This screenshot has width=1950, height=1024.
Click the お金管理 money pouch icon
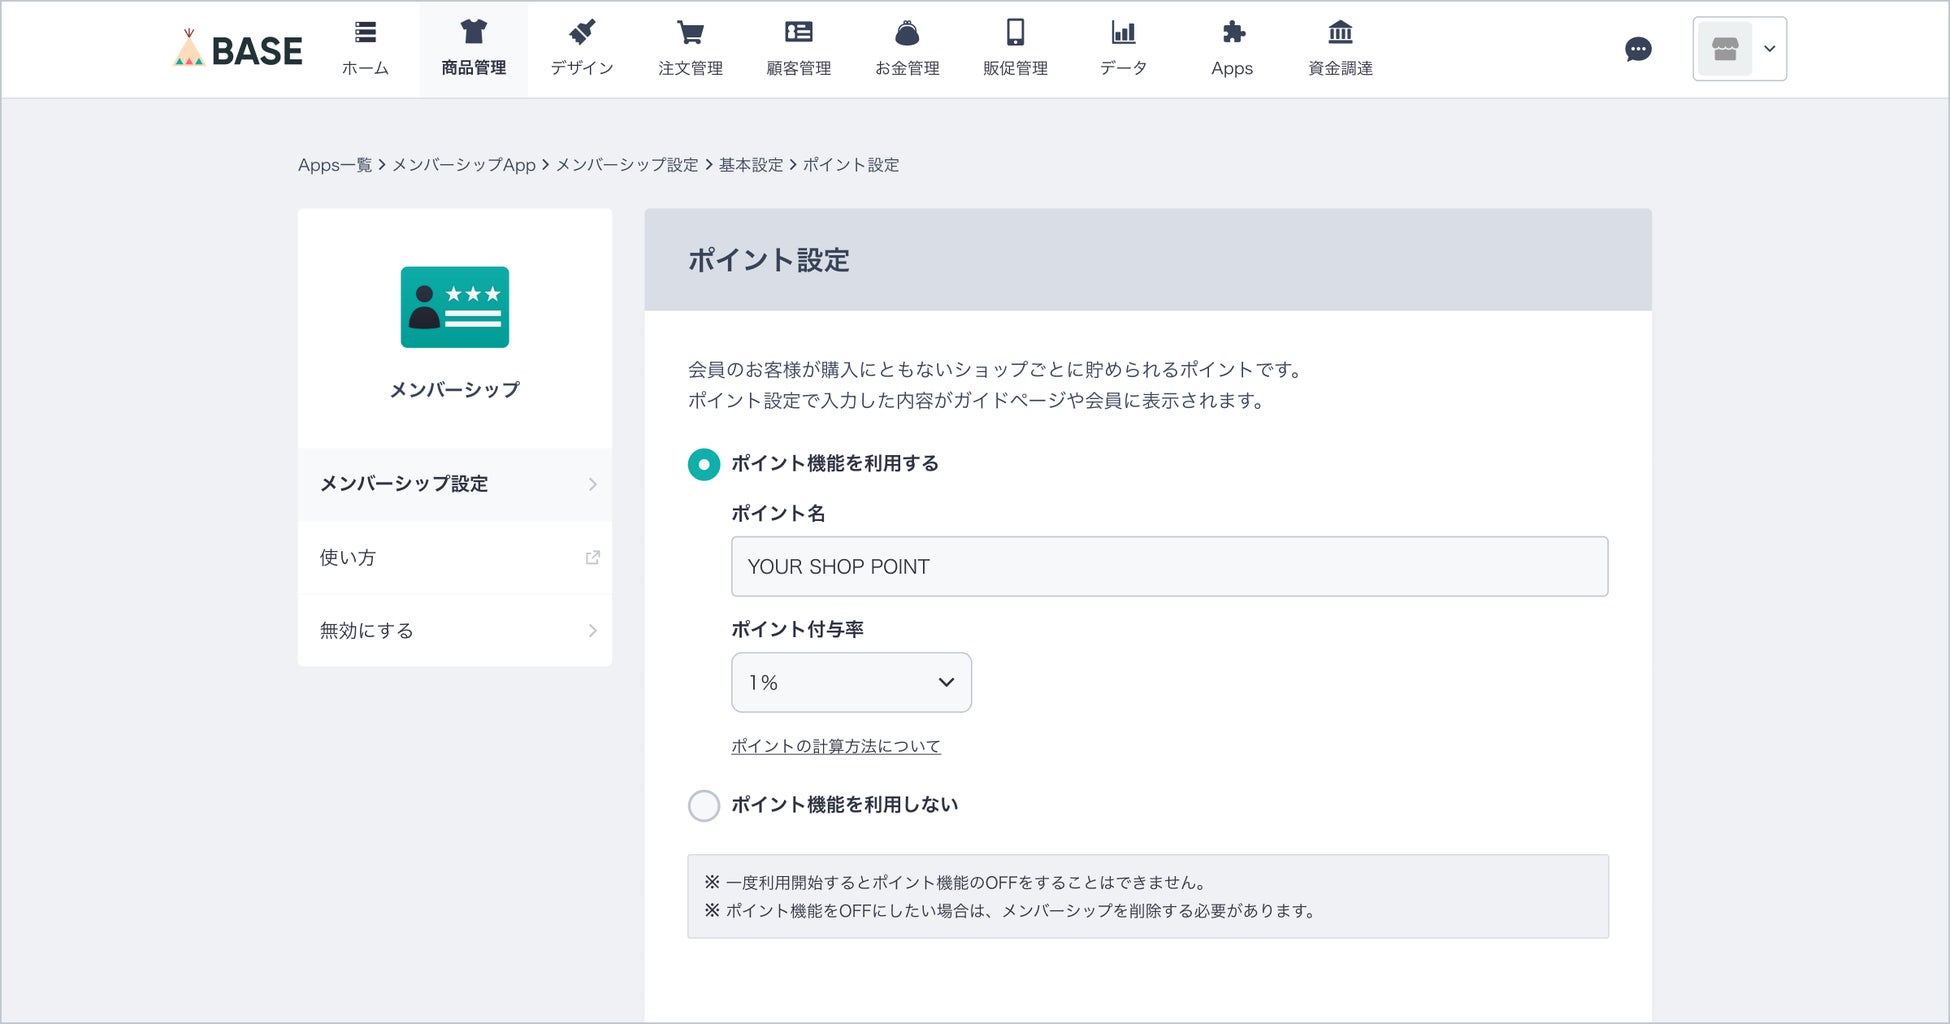point(907,33)
